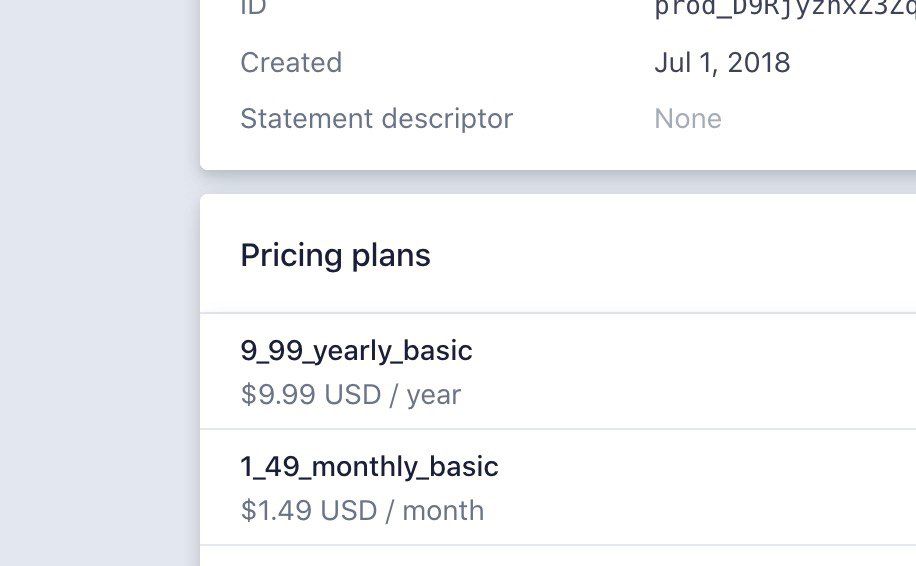Screen dimensions: 916x566
Task: Click the Pricing plans heading
Action: [335, 256]
